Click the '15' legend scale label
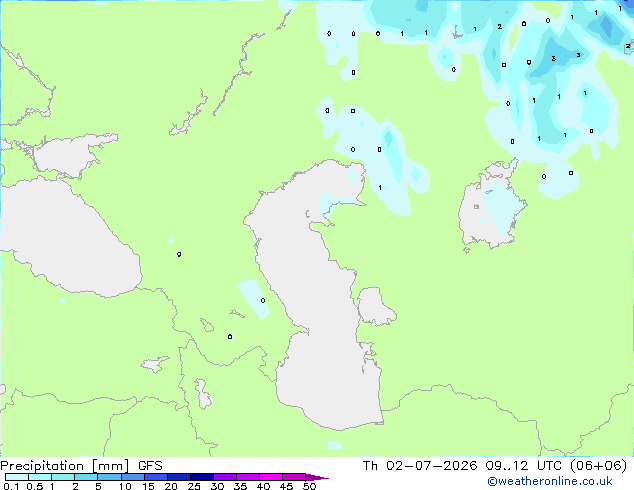This screenshot has width=634, height=490. pyautogui.click(x=148, y=486)
